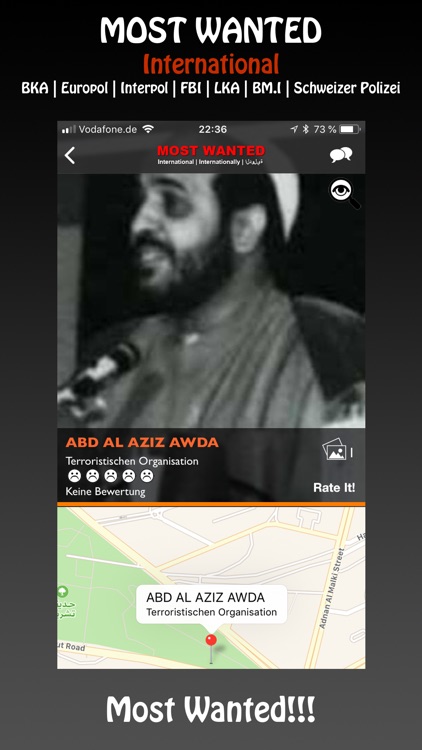Tap the Bluetooth status icon
This screenshot has width=422, height=750.
coord(306,129)
